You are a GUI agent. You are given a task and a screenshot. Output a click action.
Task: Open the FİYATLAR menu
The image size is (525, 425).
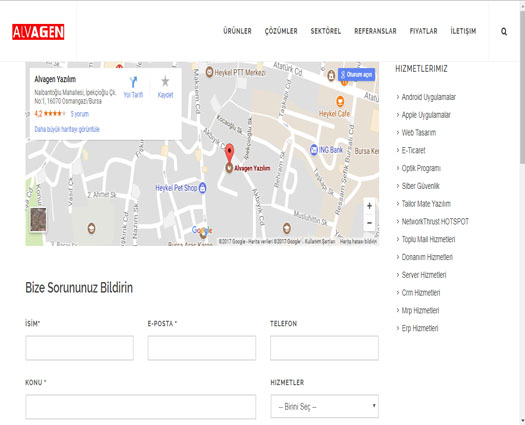coord(424,31)
